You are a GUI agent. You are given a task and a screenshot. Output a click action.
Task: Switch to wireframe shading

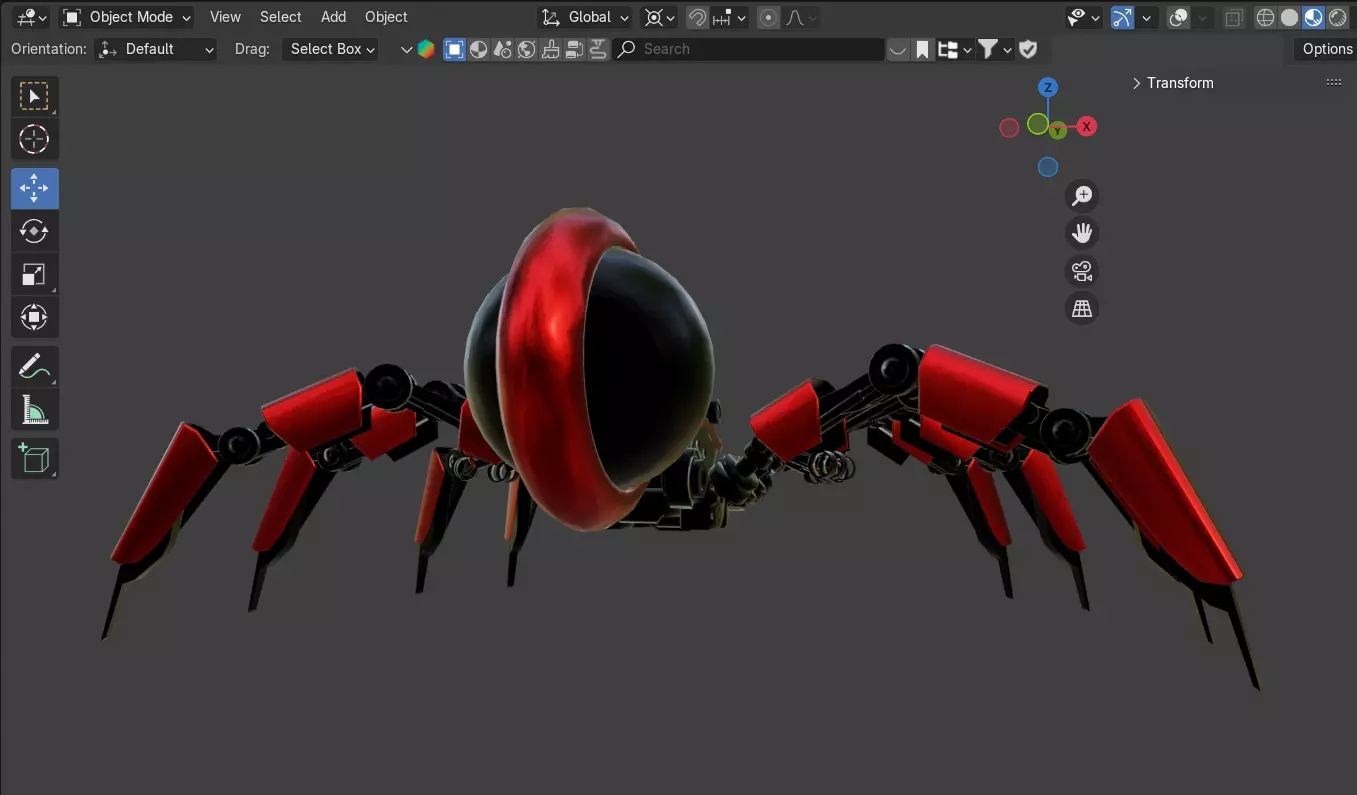(x=1265, y=17)
